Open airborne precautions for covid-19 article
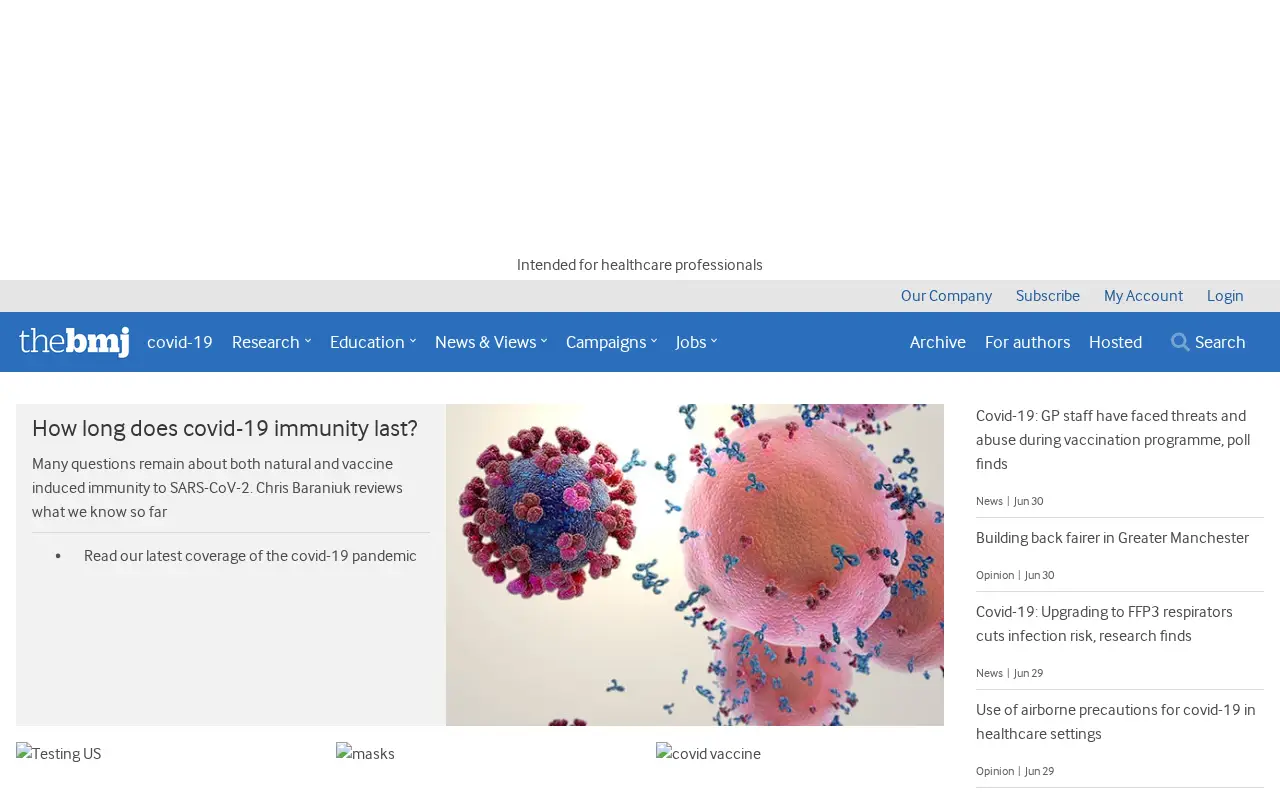 click(1116, 722)
